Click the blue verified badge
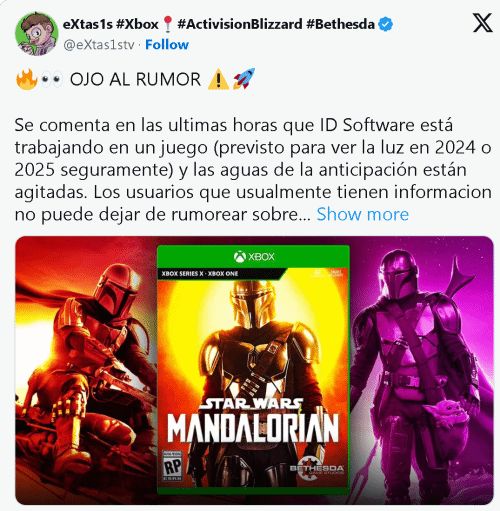This screenshot has width=500, height=511. (386, 24)
